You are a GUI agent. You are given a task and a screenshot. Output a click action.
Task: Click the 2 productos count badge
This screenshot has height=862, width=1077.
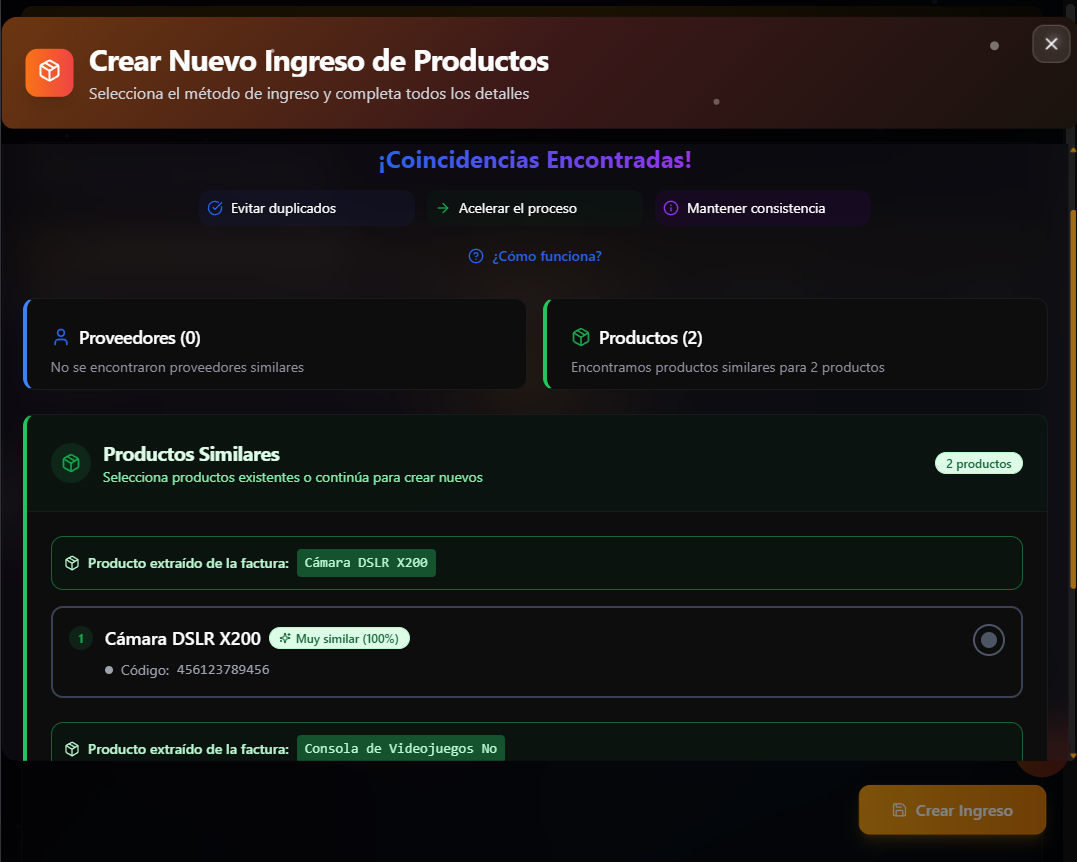(x=978, y=463)
